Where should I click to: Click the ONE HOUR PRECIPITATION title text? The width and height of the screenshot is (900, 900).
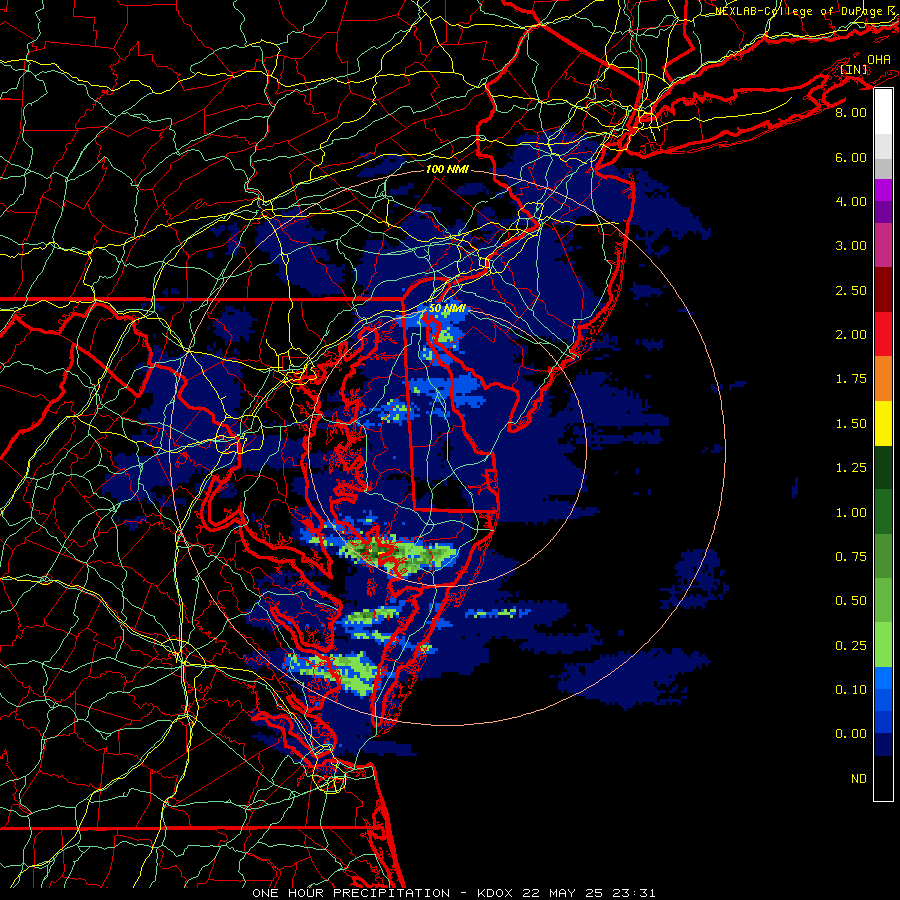point(351,893)
